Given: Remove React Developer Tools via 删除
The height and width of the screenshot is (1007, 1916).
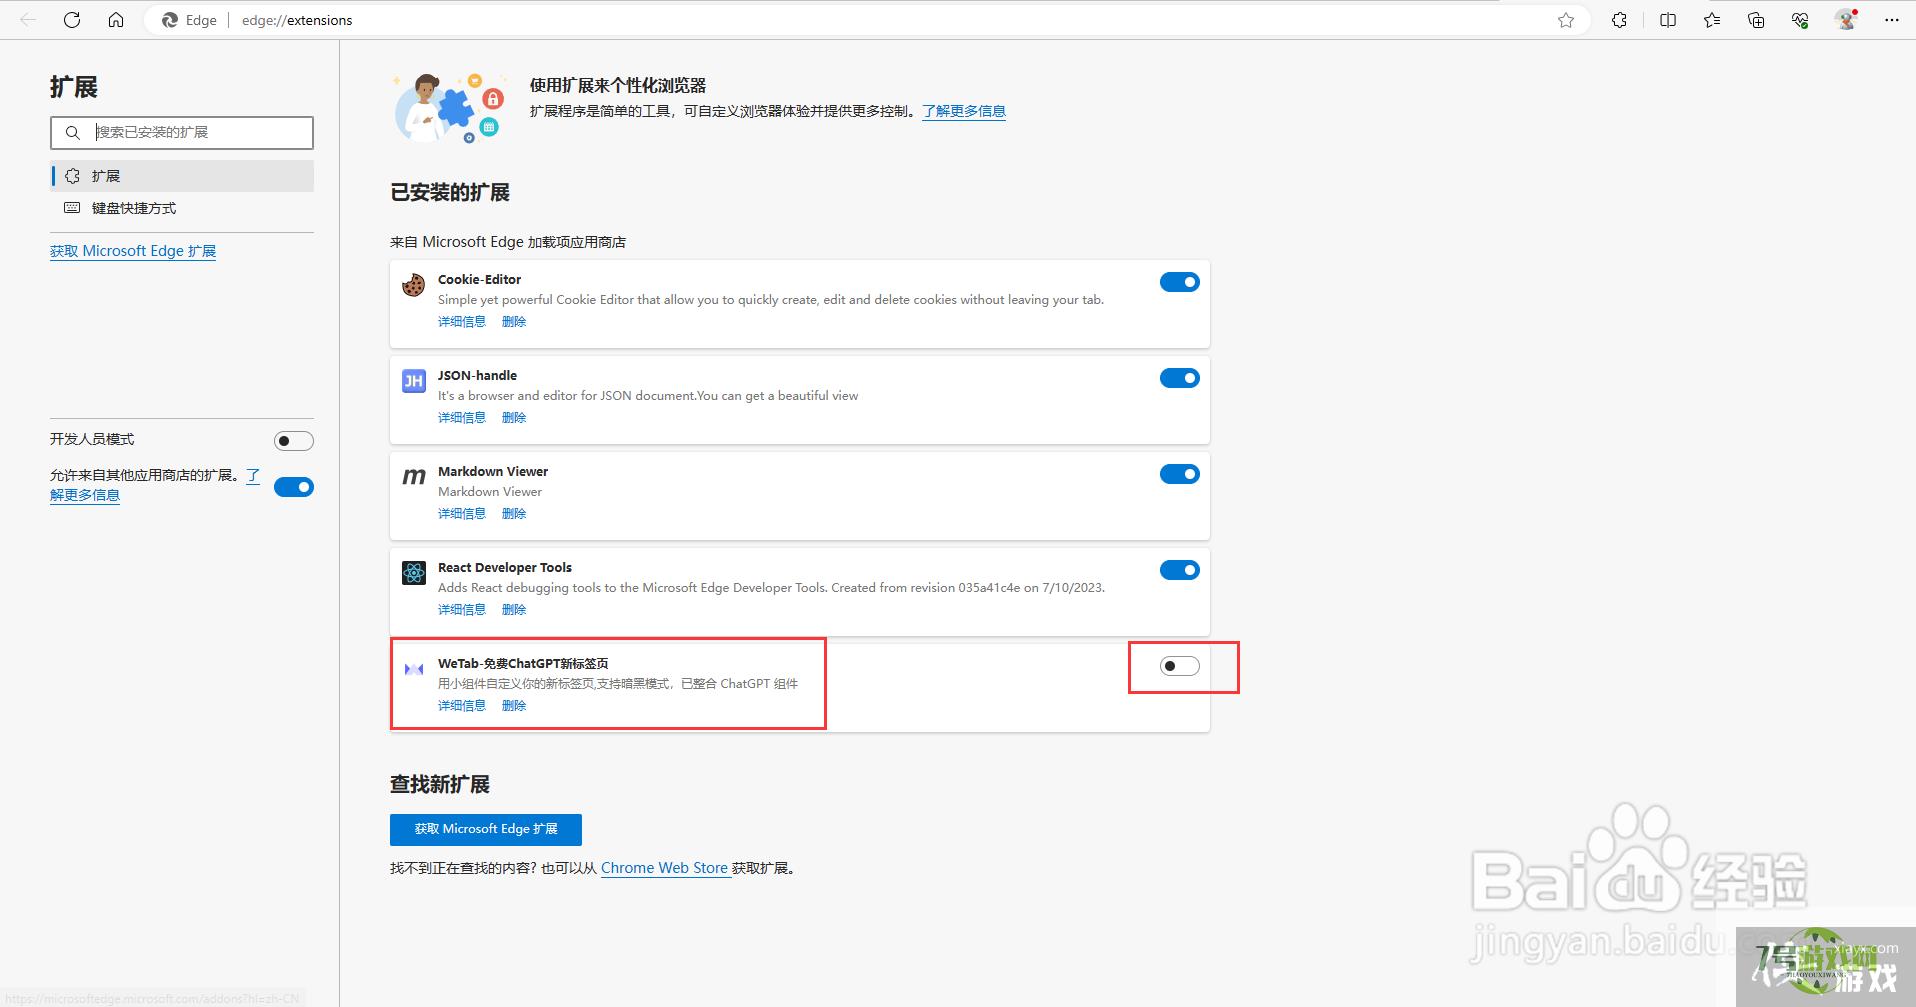Looking at the screenshot, I should pos(514,609).
